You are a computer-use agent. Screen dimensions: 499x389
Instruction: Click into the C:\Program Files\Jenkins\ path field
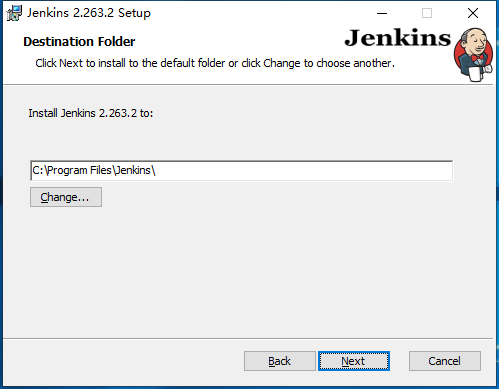[241, 170]
